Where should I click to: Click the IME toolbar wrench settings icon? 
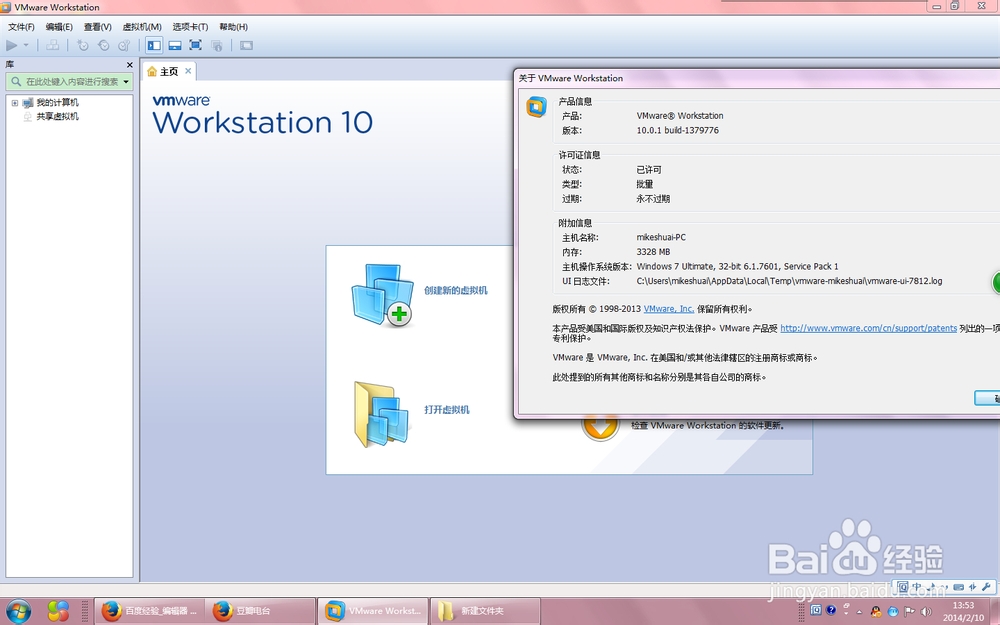tap(986, 587)
